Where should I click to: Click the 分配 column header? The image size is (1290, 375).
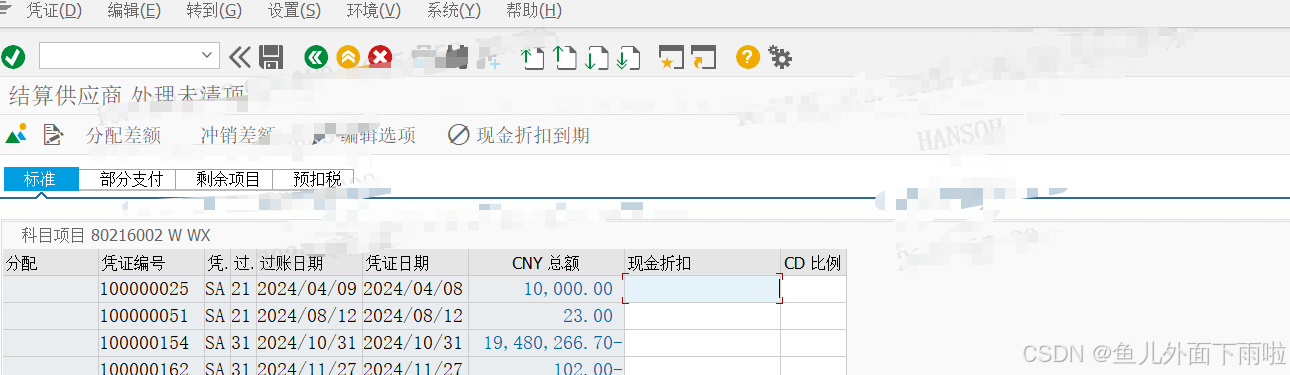click(50, 263)
